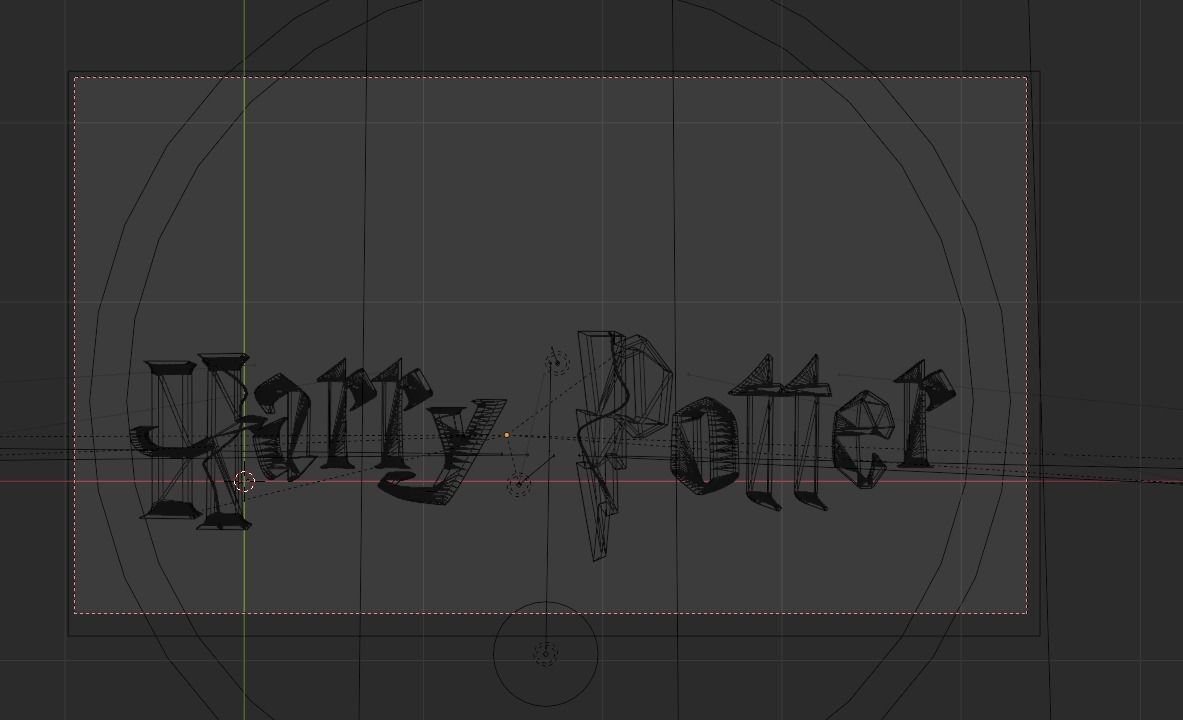1183x720 pixels.
Task: Click the lamp object above the Potter text
Action: tap(554, 362)
